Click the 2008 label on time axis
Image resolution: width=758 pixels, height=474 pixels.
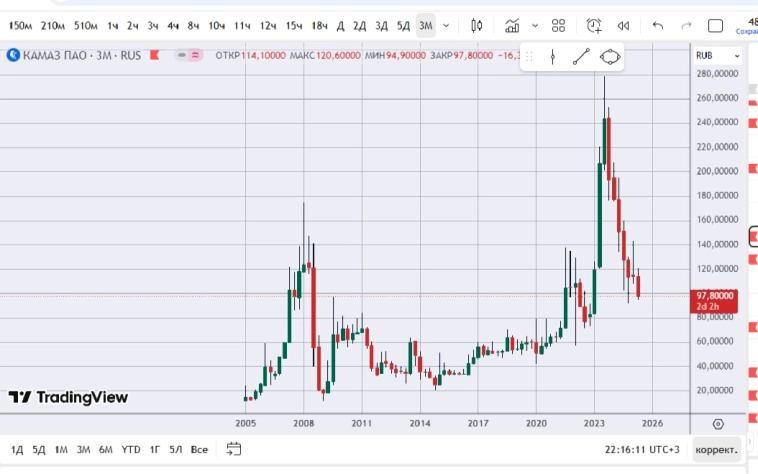tap(304, 423)
